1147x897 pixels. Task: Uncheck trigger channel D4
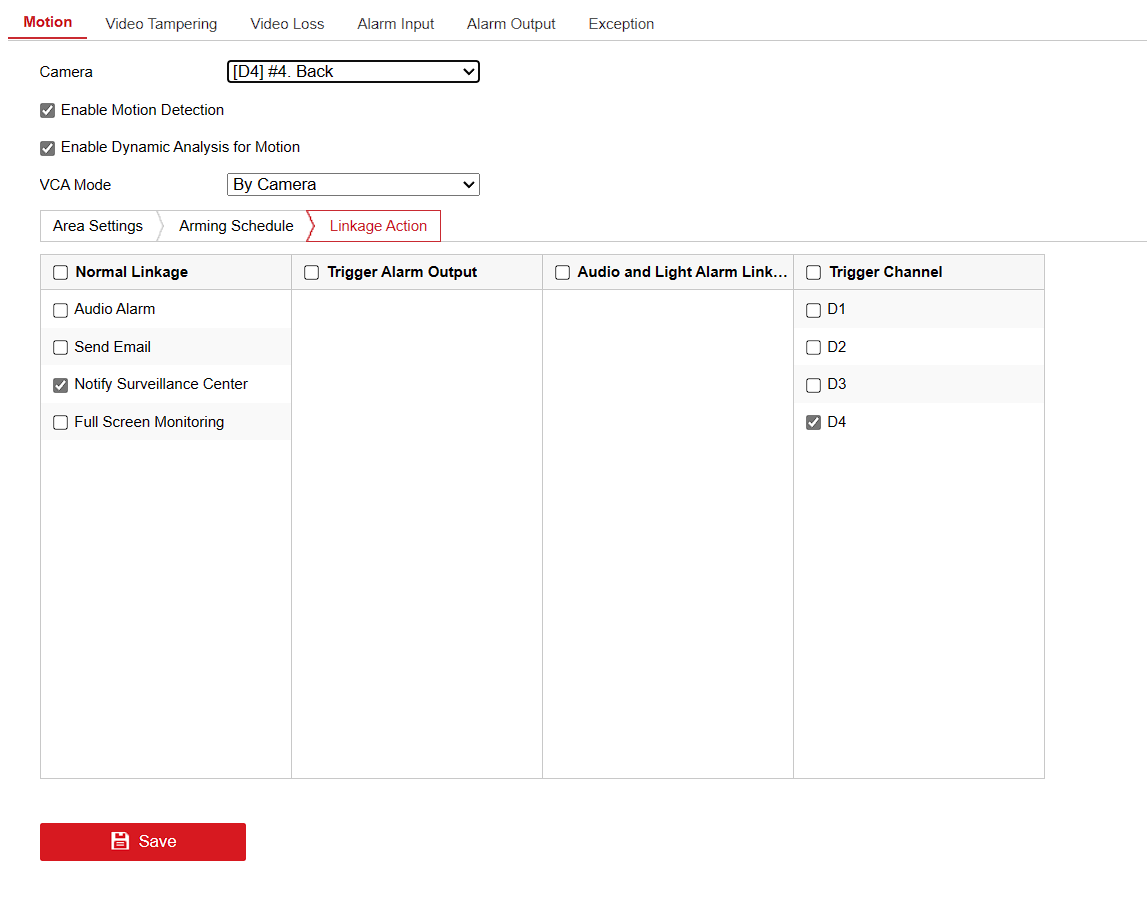coord(814,423)
